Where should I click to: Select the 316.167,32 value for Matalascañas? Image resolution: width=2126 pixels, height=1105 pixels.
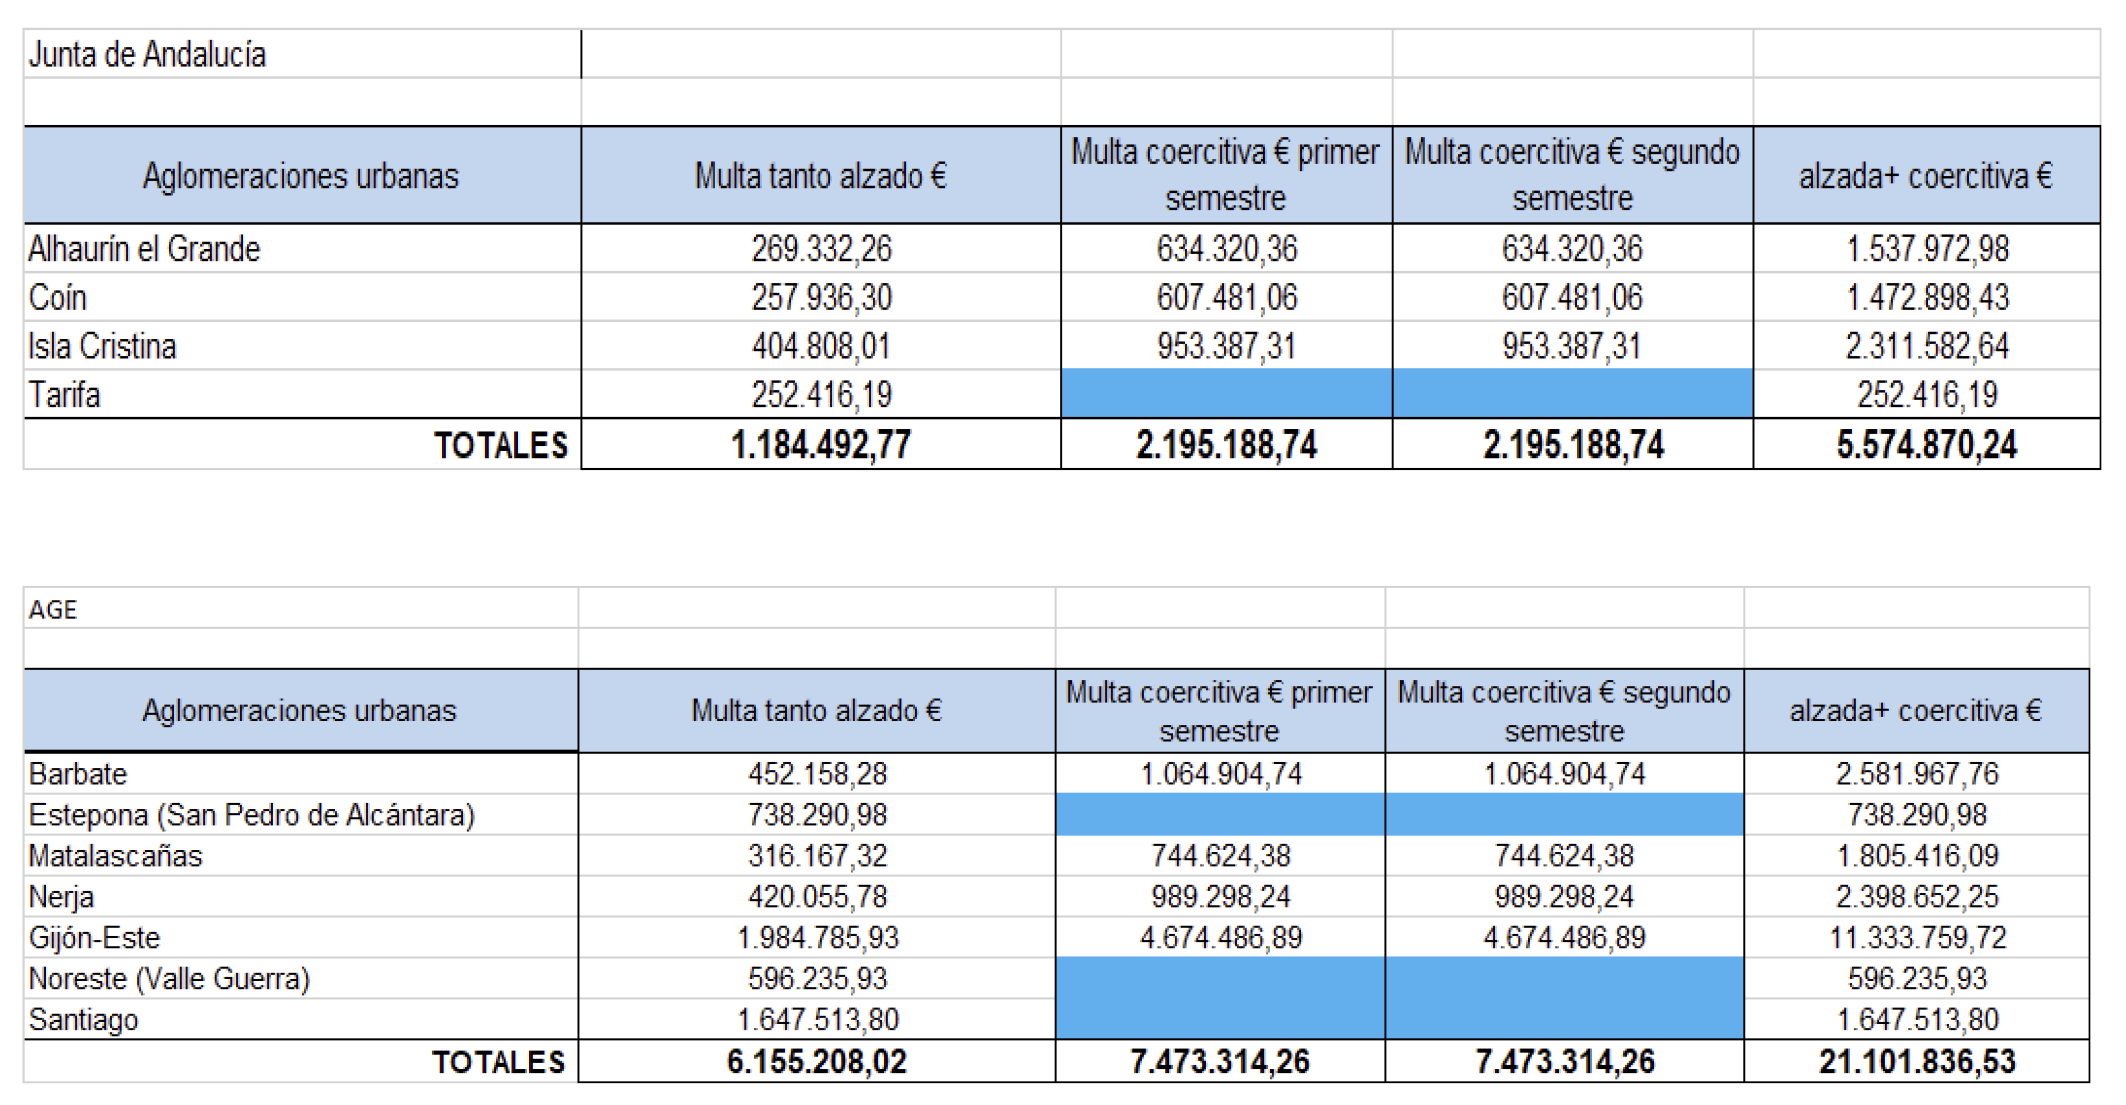tap(817, 856)
